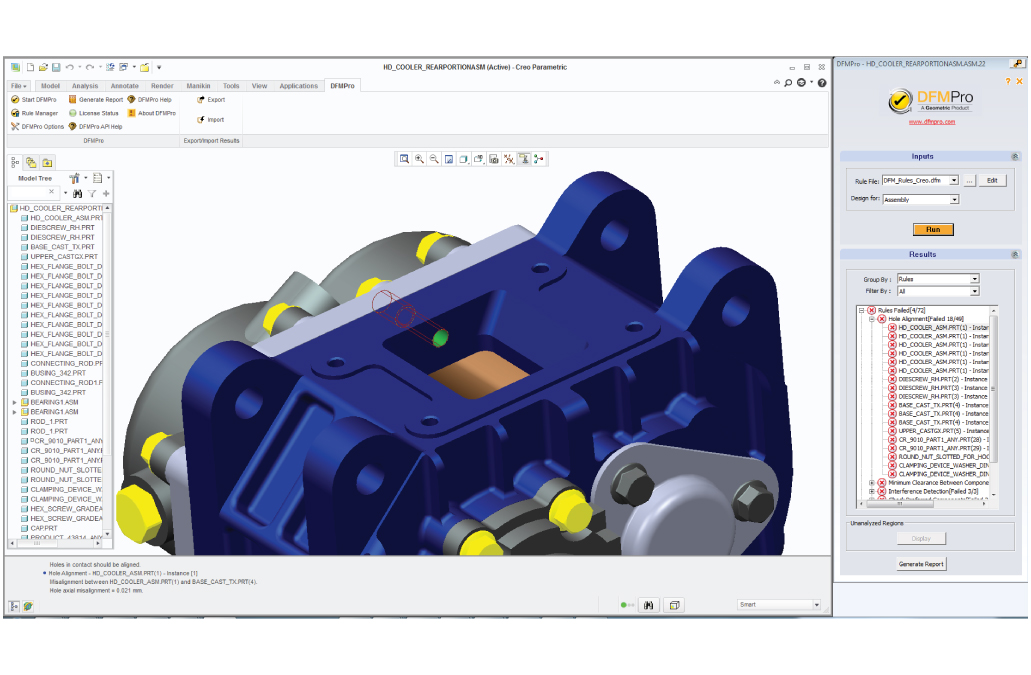Click the Generate Report button in DFMPro panel
Screen dimensions: 1031x675
coord(921,564)
